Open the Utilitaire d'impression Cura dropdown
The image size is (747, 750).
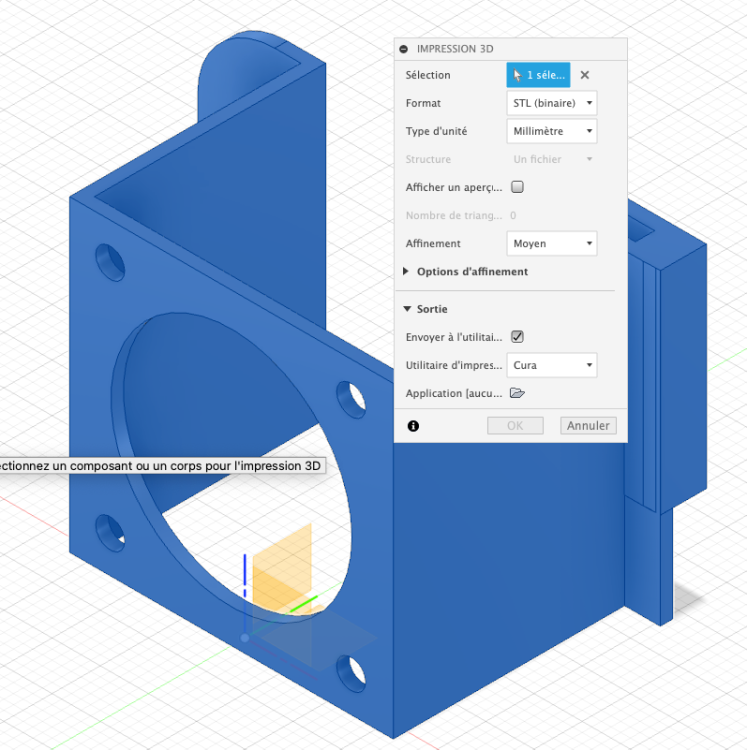(551, 365)
